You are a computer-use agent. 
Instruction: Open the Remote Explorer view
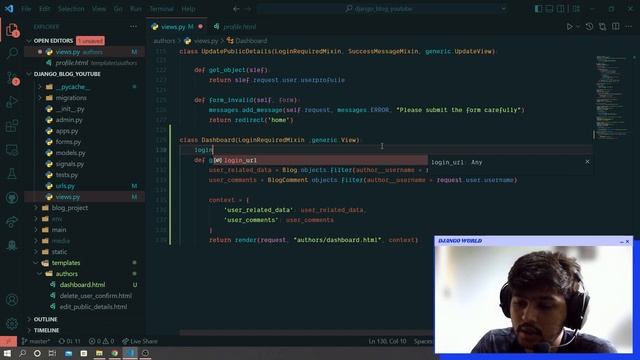click(x=12, y=150)
